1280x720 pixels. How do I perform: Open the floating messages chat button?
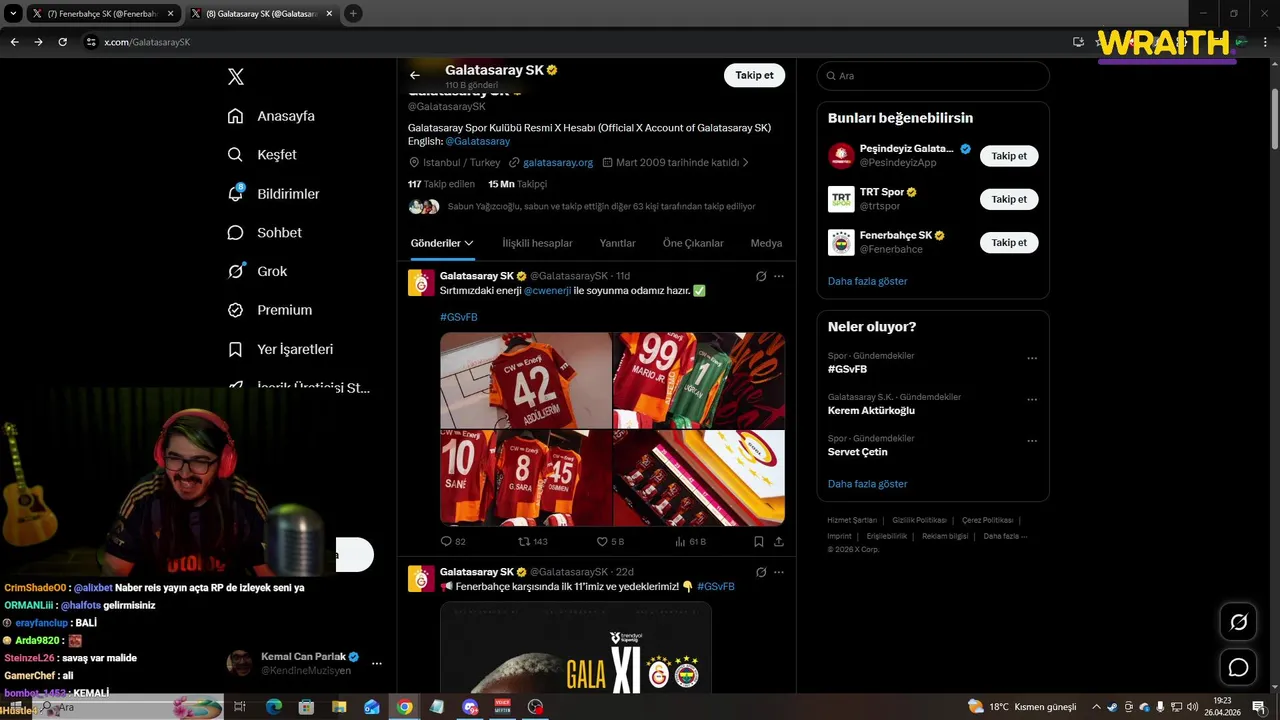[x=1238, y=667]
